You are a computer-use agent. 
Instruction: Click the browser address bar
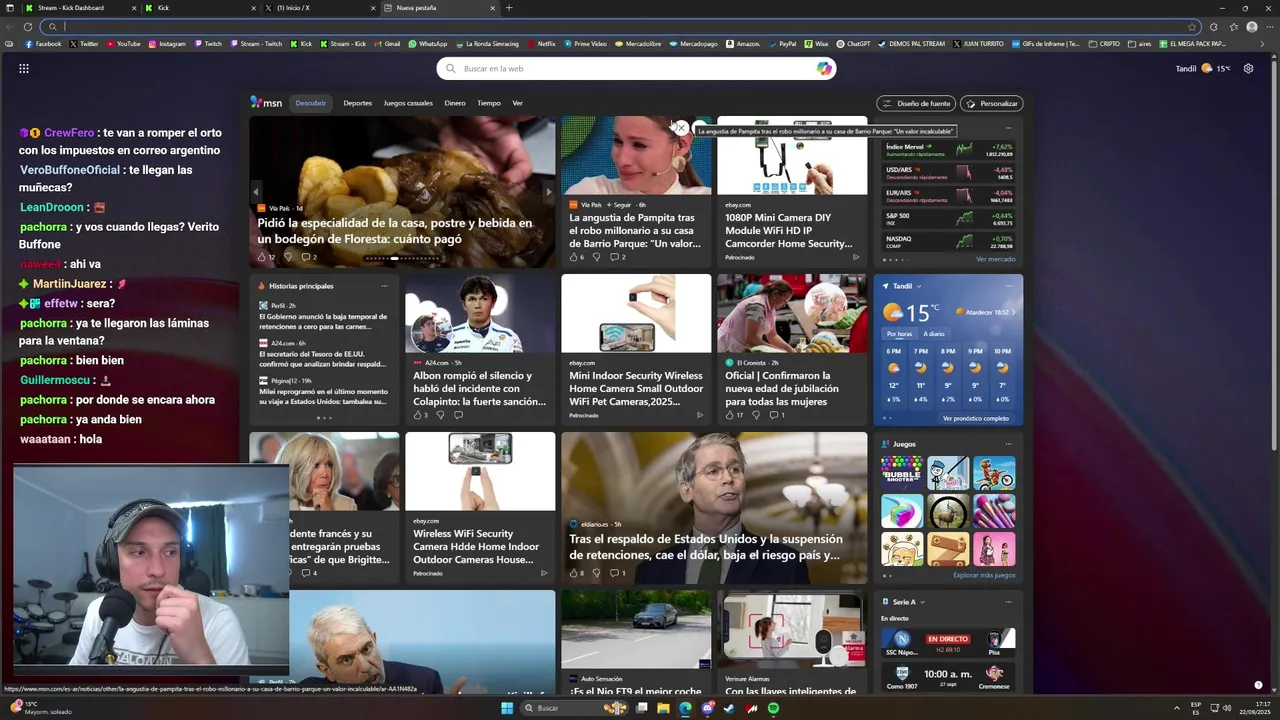(x=620, y=27)
